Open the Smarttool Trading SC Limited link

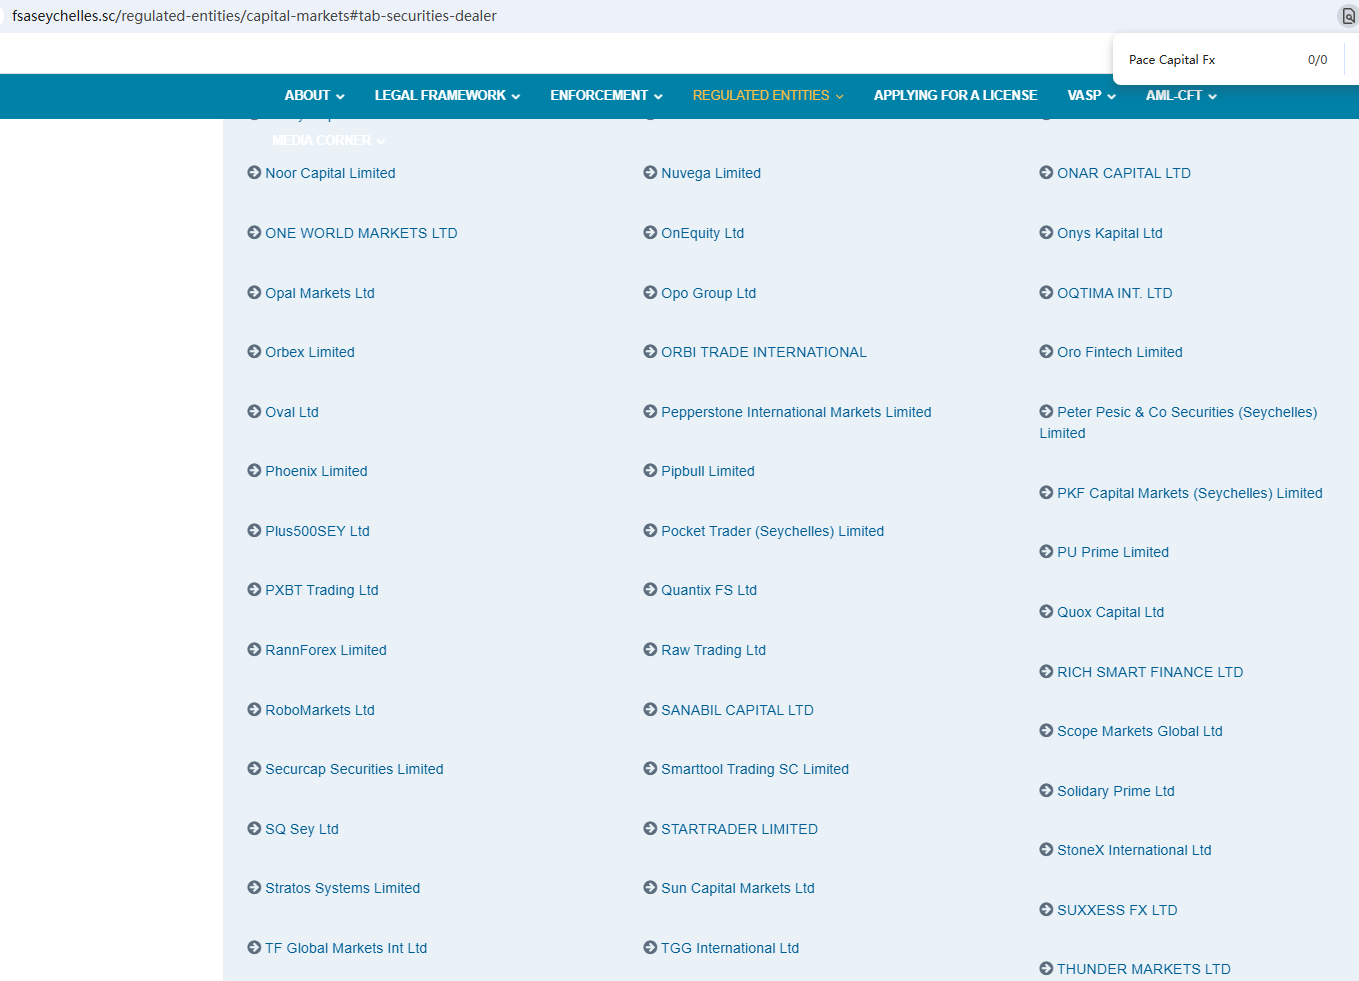[x=755, y=769]
